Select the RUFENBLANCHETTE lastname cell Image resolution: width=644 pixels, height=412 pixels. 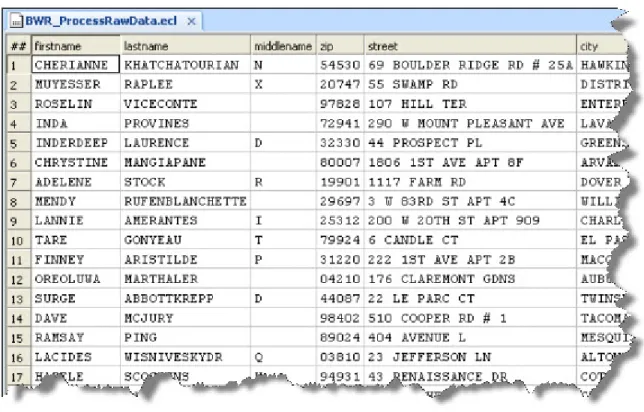click(186, 201)
